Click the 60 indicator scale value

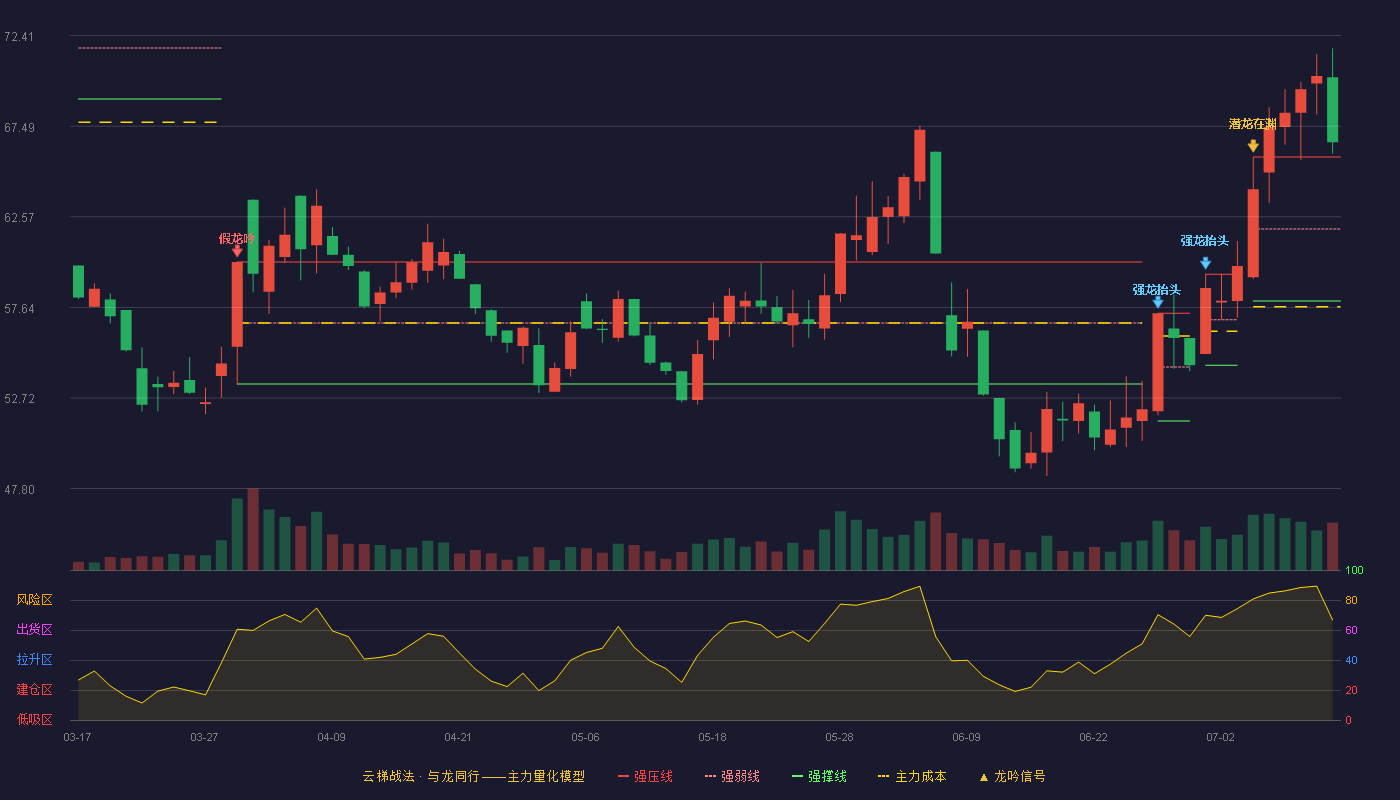tap(1351, 631)
